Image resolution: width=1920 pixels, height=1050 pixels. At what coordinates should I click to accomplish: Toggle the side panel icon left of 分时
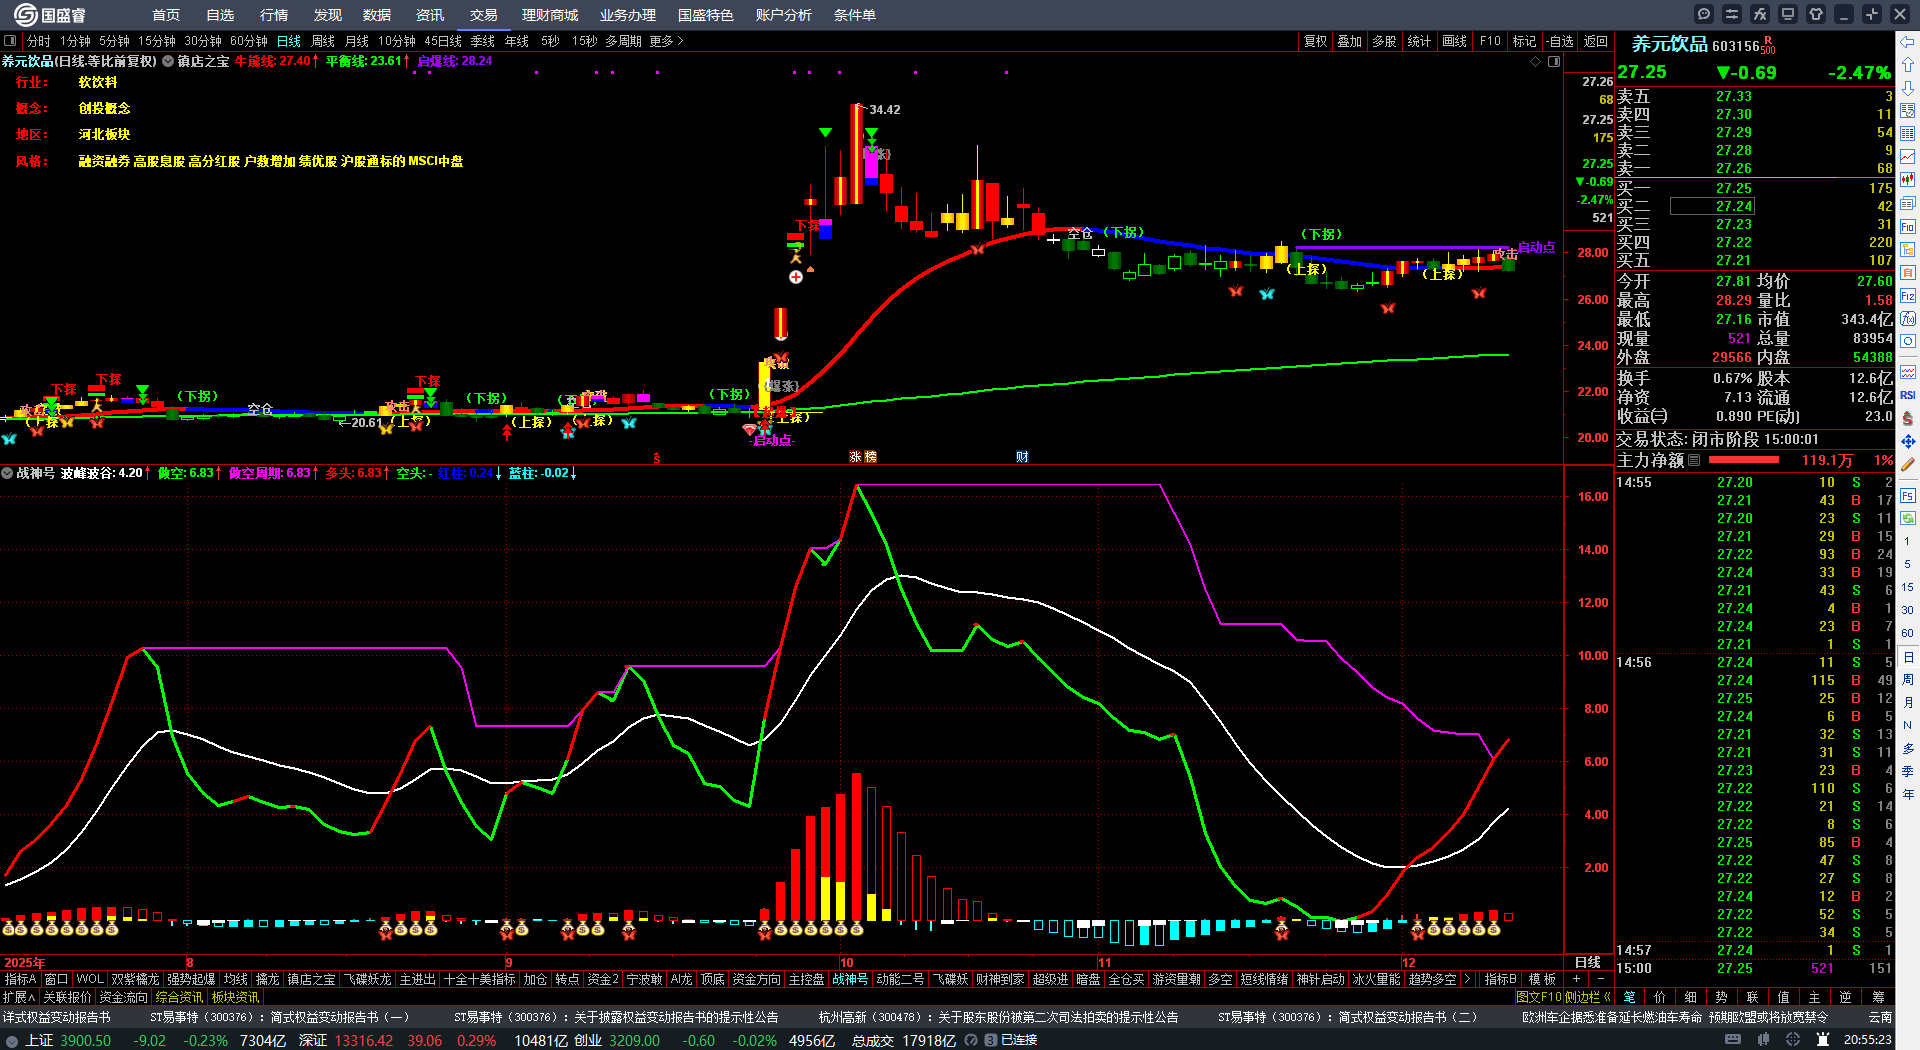tap(10, 41)
